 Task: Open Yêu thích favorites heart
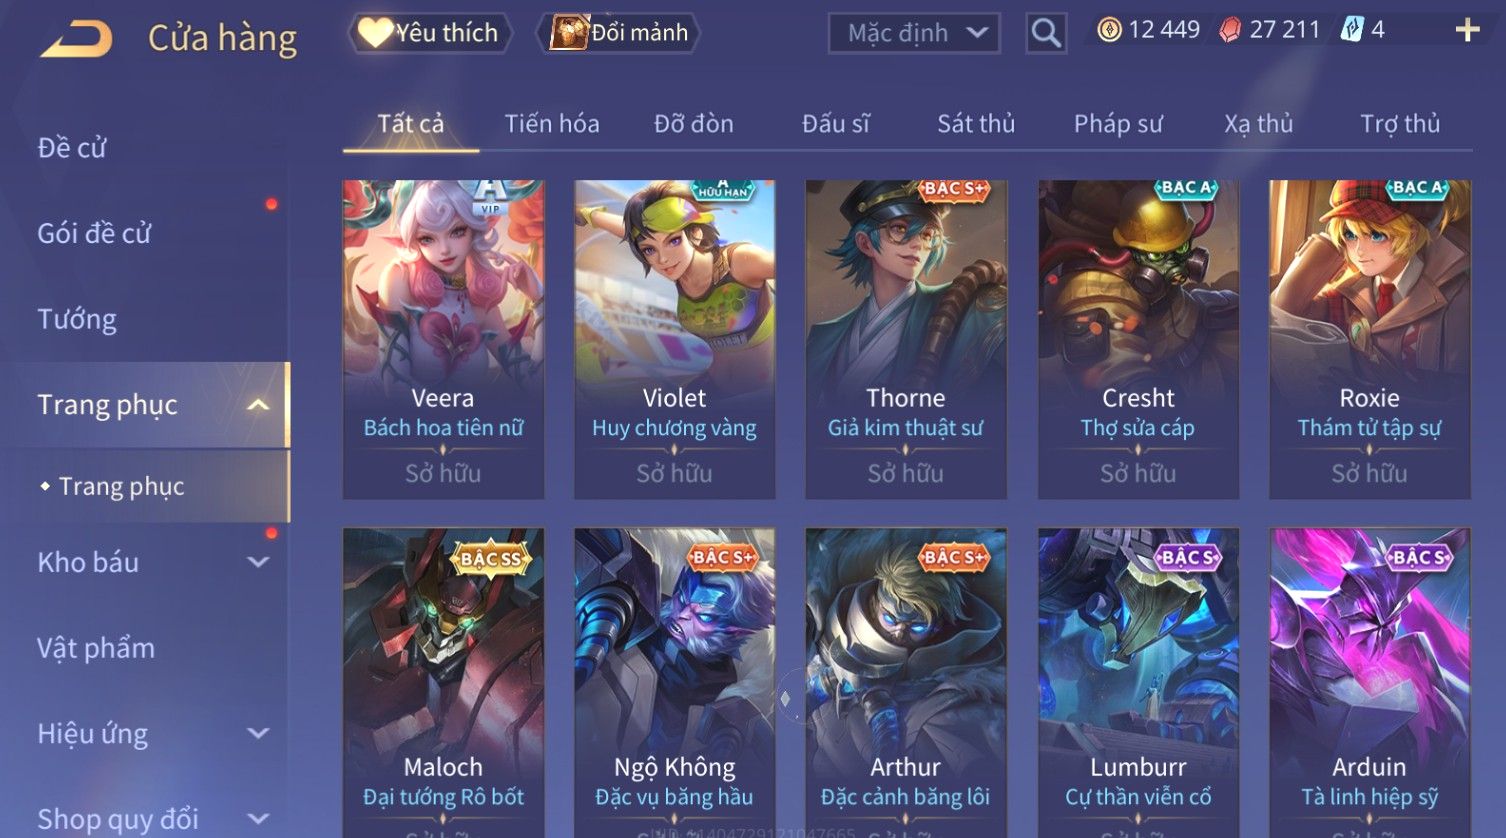point(430,33)
